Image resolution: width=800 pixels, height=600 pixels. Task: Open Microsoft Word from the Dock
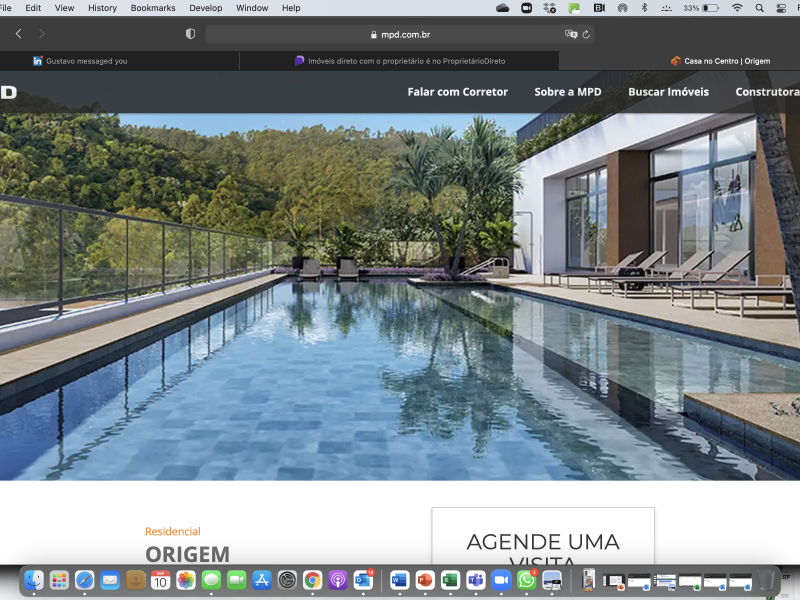coord(399,580)
